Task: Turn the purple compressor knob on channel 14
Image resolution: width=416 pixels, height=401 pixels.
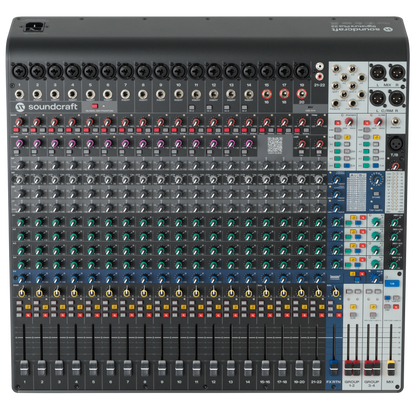Action: coord(249,144)
